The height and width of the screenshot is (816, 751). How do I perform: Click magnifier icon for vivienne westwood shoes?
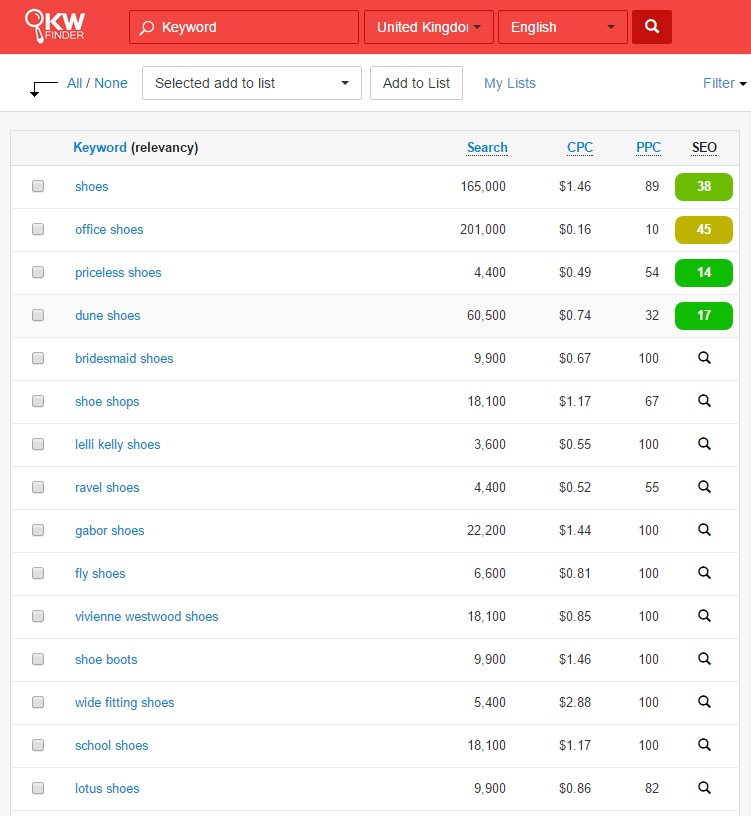[704, 616]
